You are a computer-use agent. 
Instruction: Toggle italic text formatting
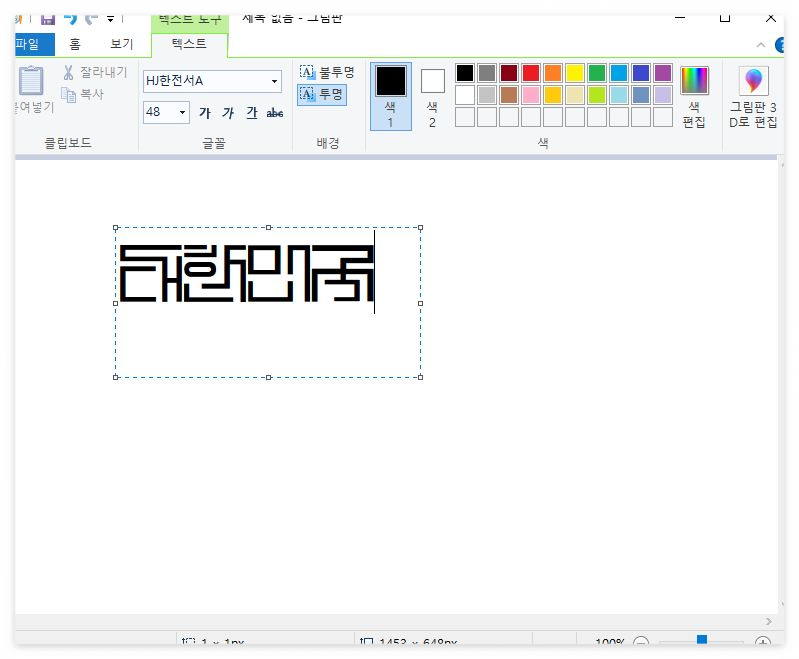pyautogui.click(x=228, y=113)
